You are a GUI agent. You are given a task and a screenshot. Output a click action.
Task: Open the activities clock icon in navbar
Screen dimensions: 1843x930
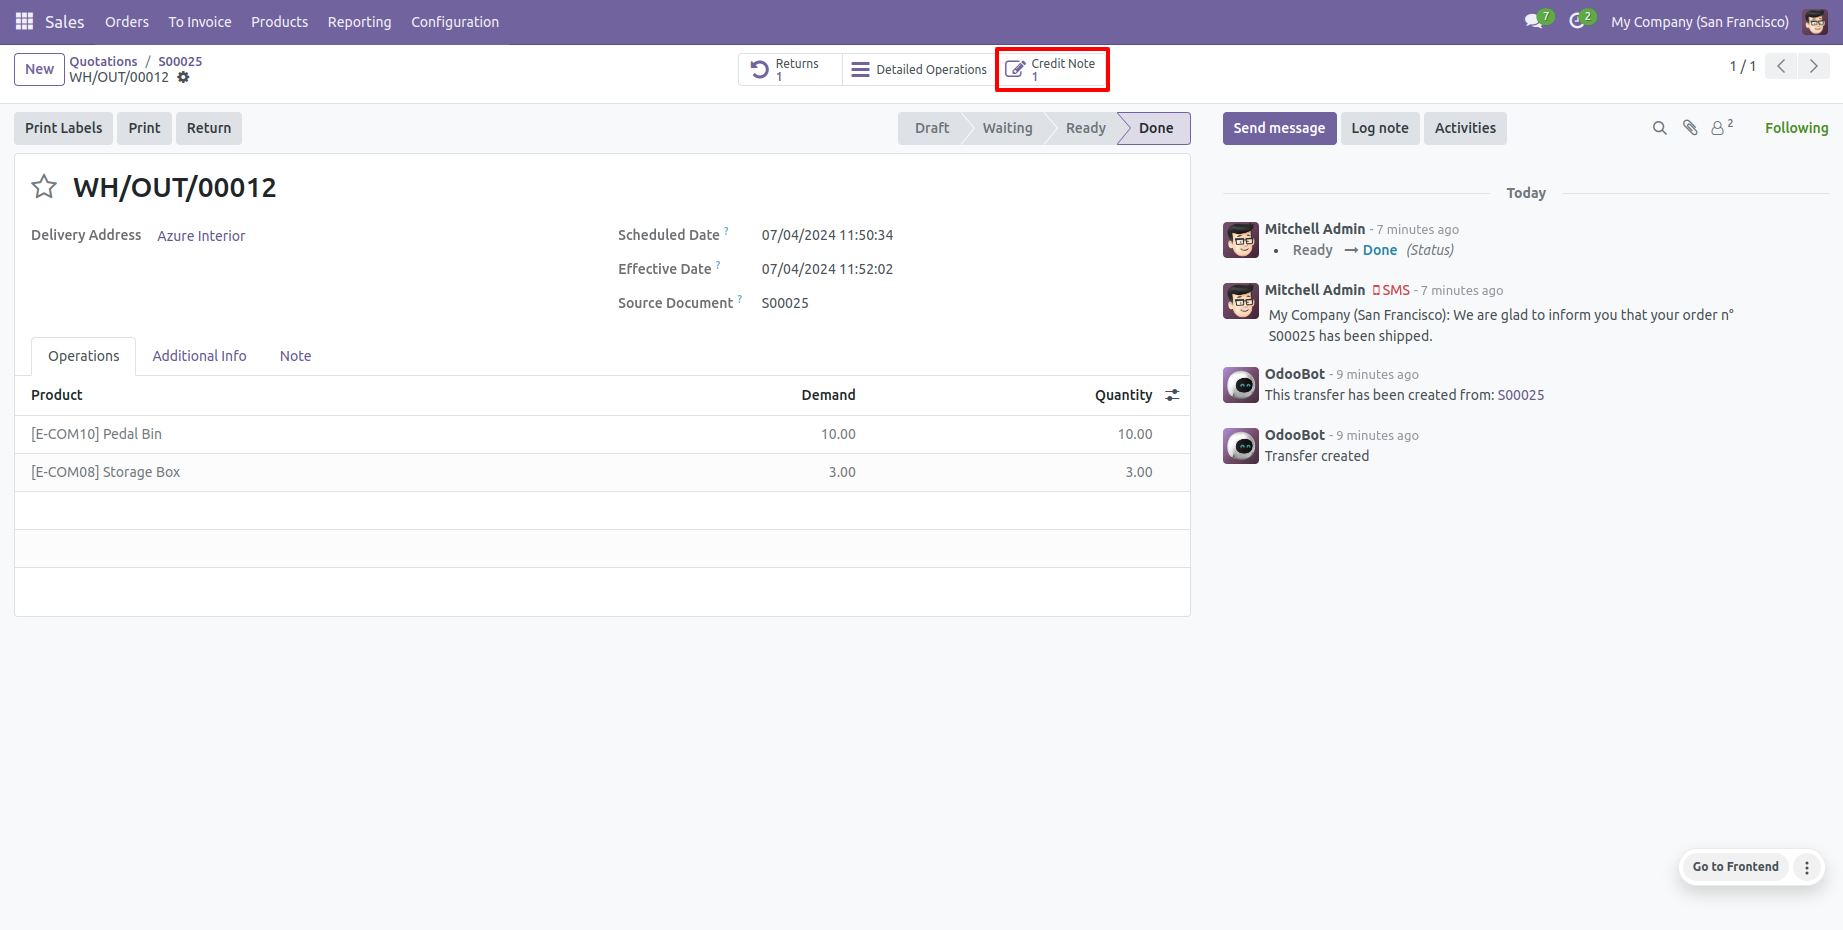coord(1579,21)
